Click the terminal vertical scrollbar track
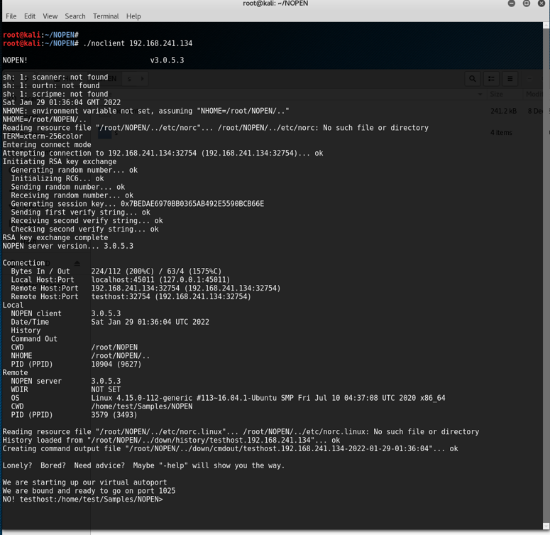Screen dimensions: 550x535 [x=546, y=276]
